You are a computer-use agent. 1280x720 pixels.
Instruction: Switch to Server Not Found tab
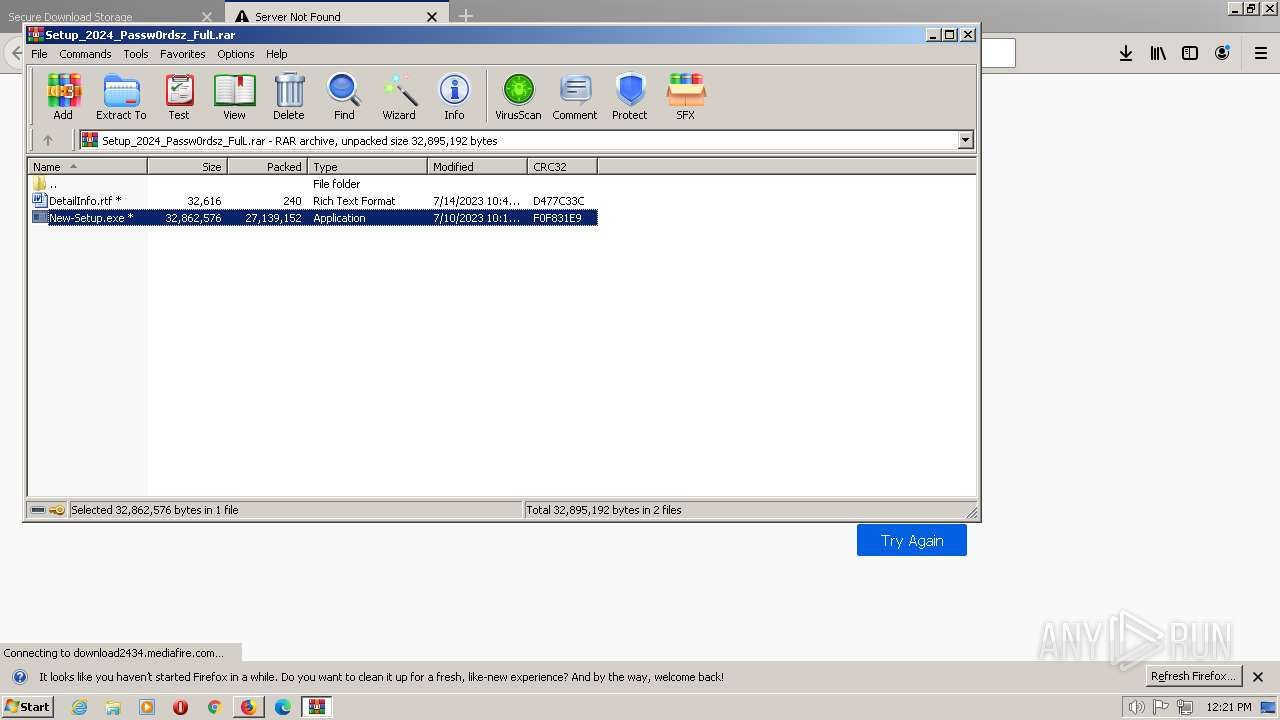point(335,16)
